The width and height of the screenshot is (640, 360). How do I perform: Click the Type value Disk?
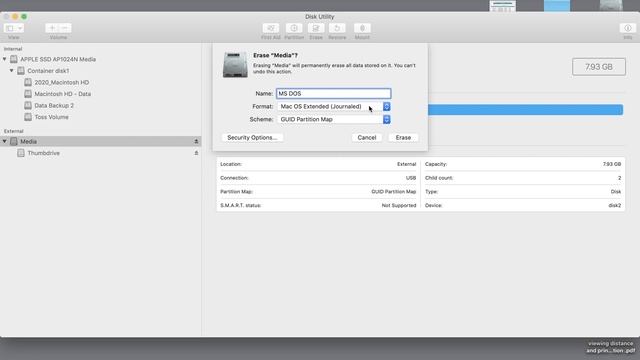click(616, 191)
